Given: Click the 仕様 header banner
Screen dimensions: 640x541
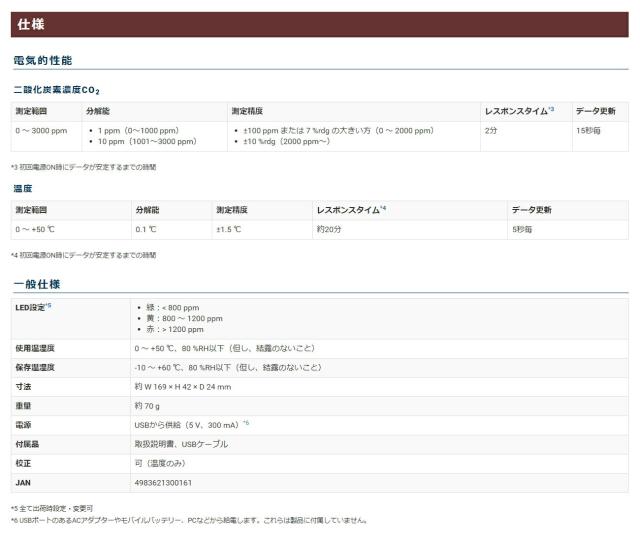Looking at the screenshot, I should pos(320,24).
